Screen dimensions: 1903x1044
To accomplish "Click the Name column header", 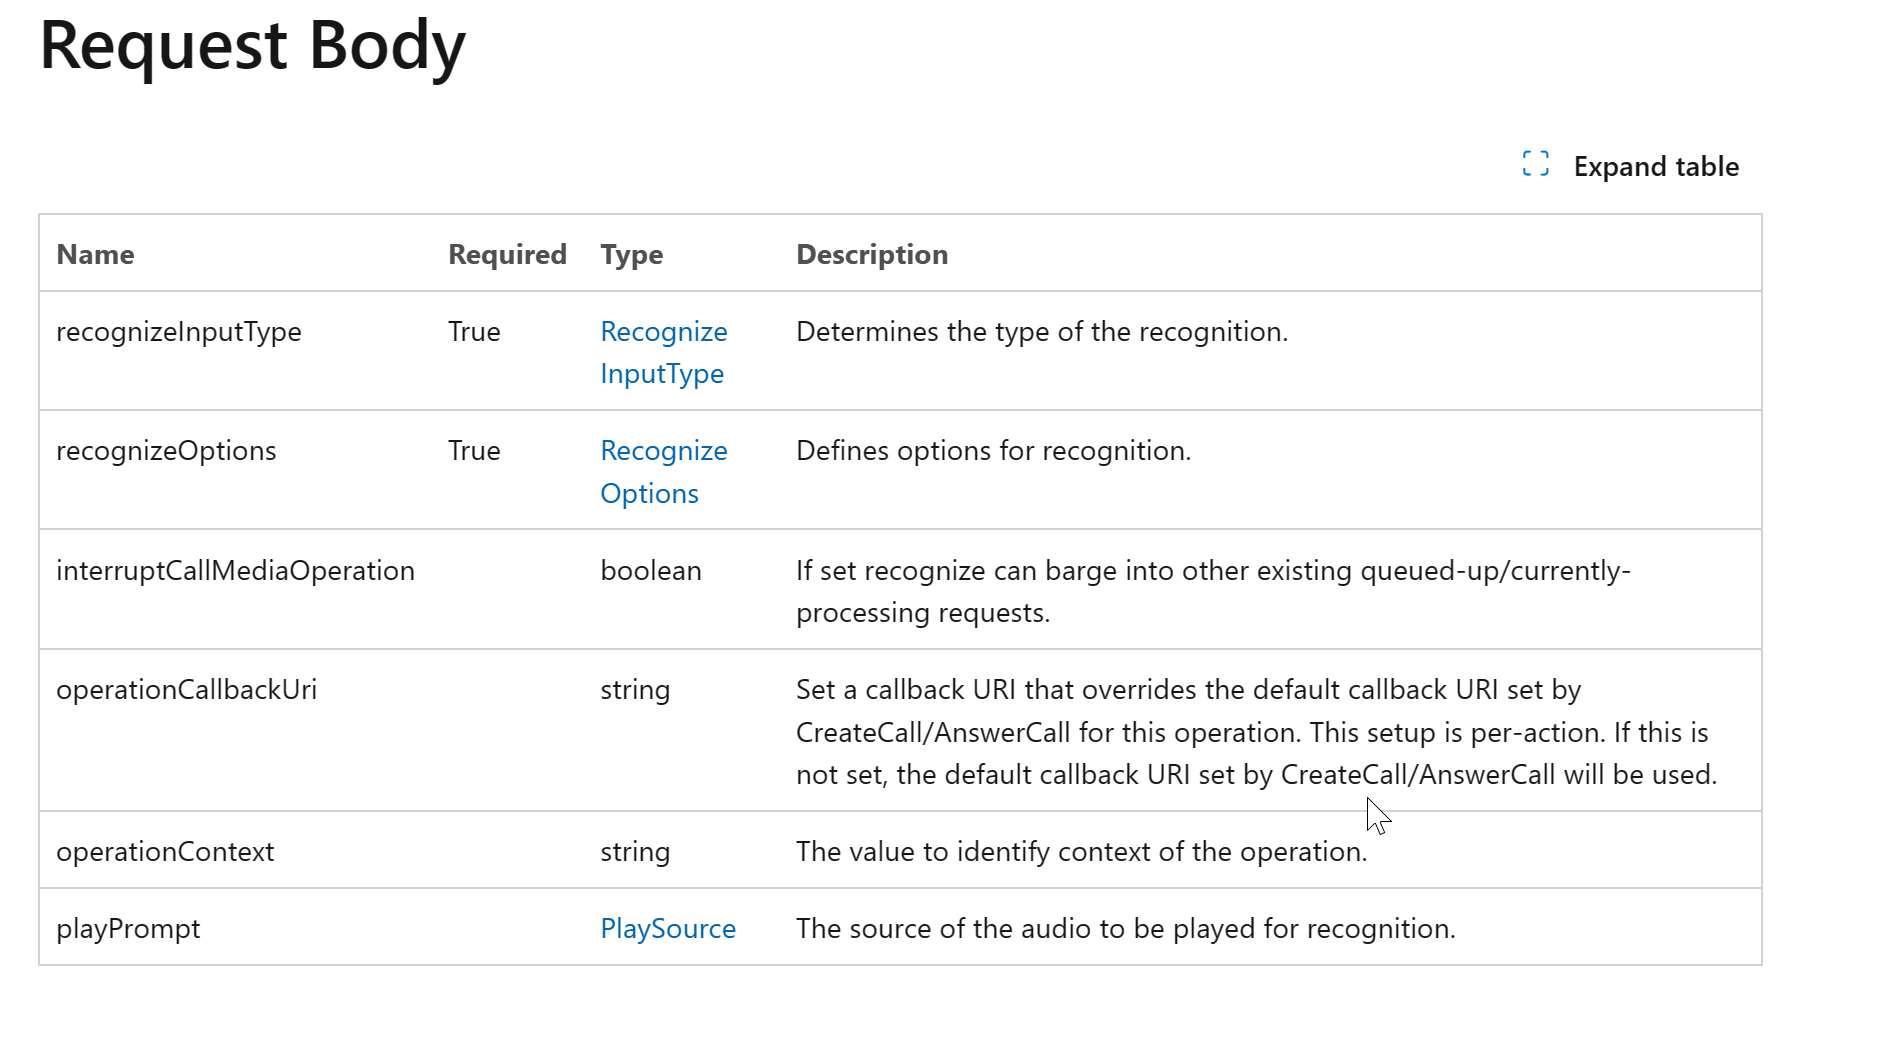I will [95, 254].
